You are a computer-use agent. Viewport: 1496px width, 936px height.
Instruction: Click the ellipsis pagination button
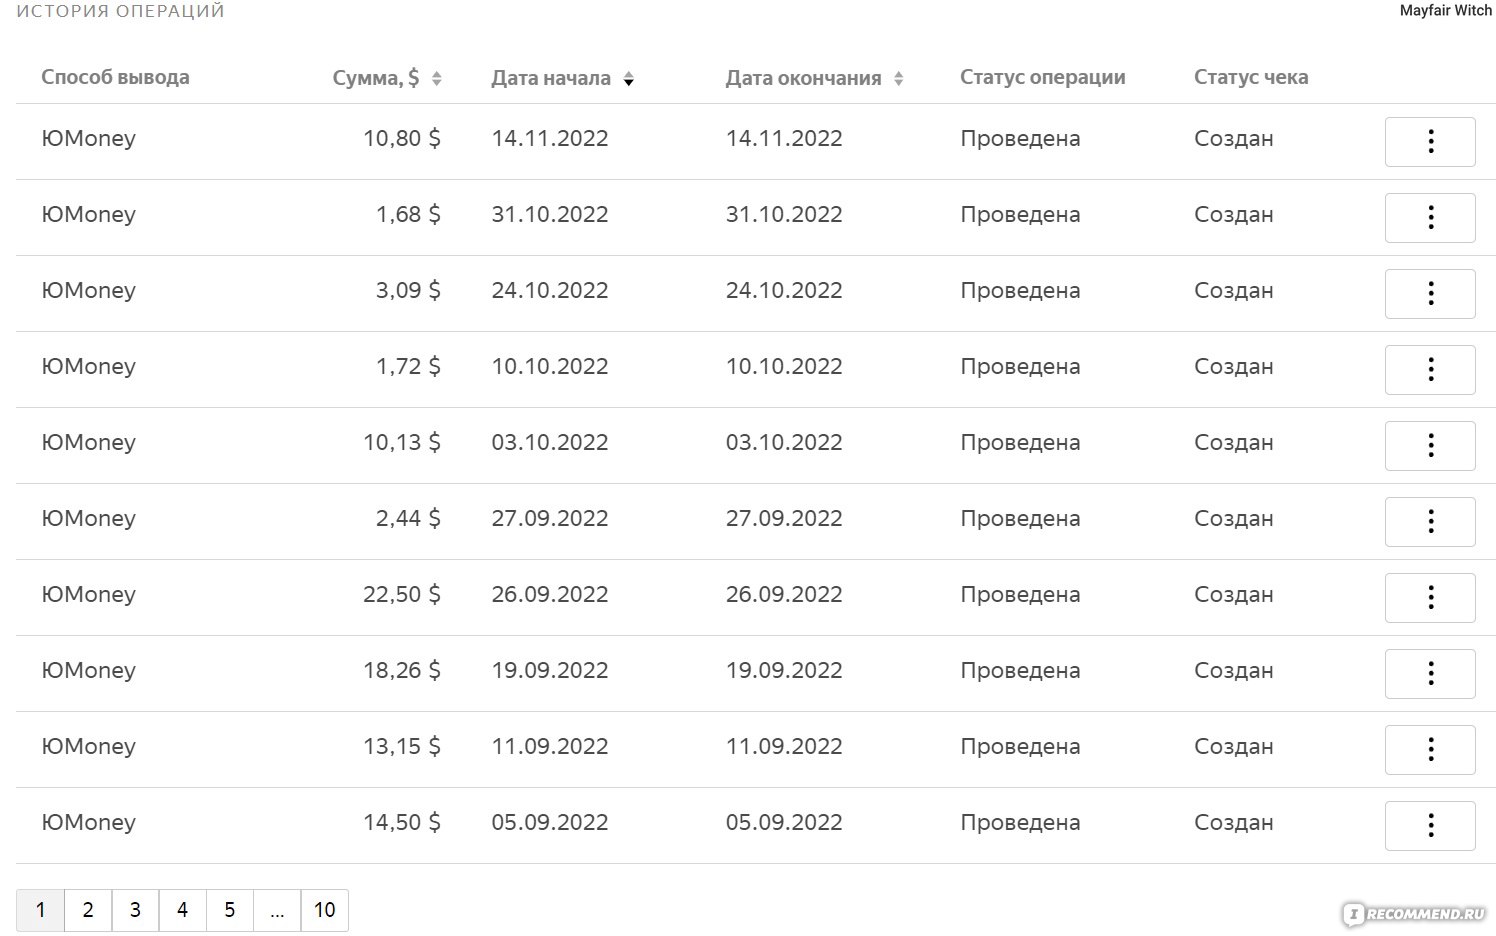click(277, 910)
